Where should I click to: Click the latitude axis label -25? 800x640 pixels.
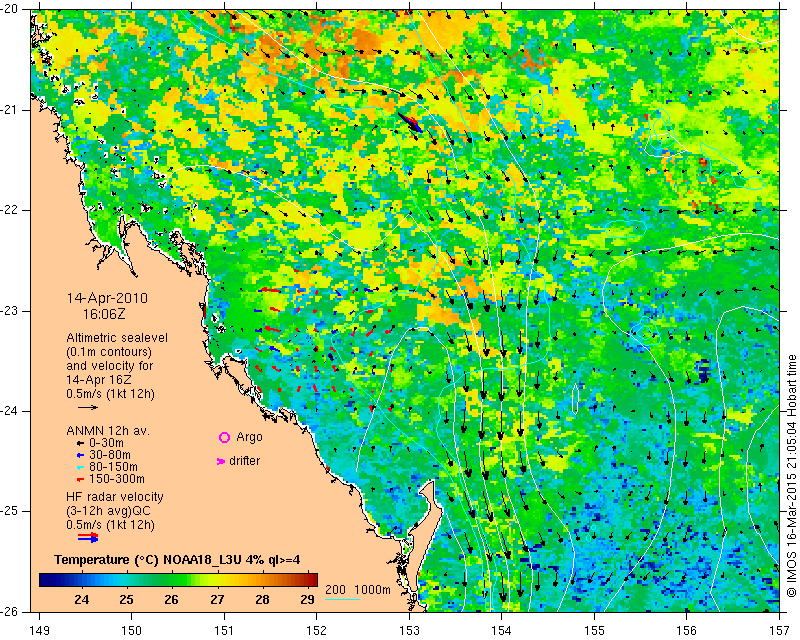pos(10,511)
